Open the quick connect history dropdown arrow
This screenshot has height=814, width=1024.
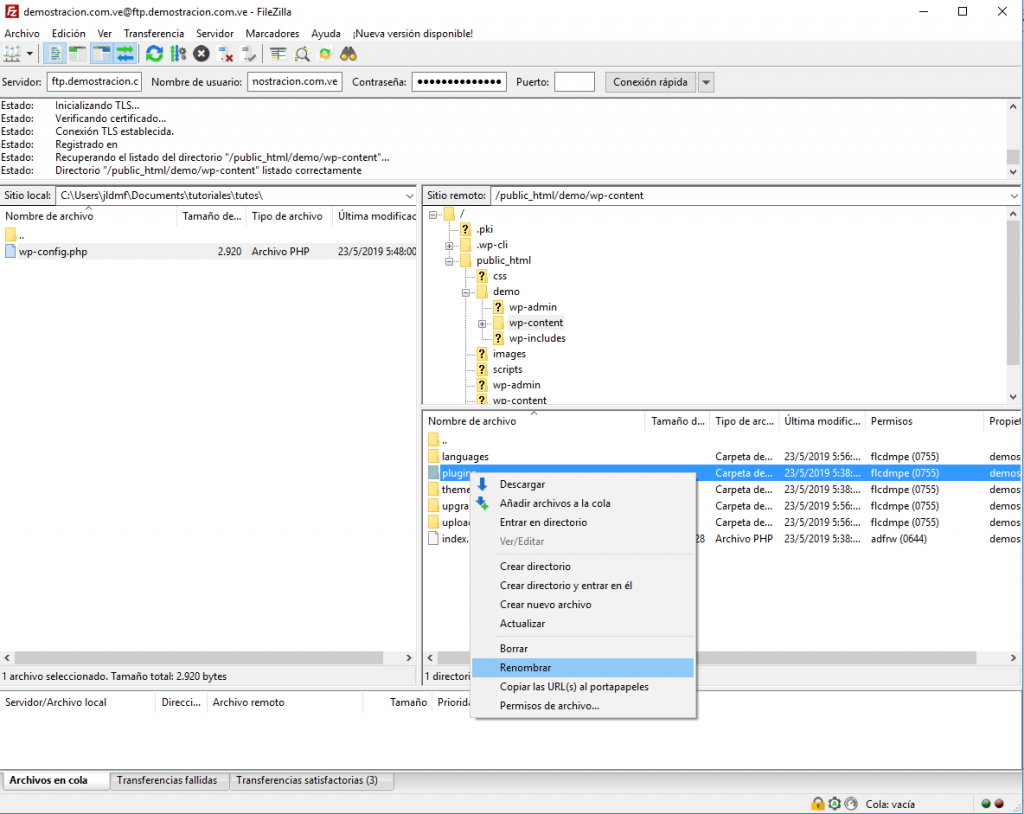[706, 82]
